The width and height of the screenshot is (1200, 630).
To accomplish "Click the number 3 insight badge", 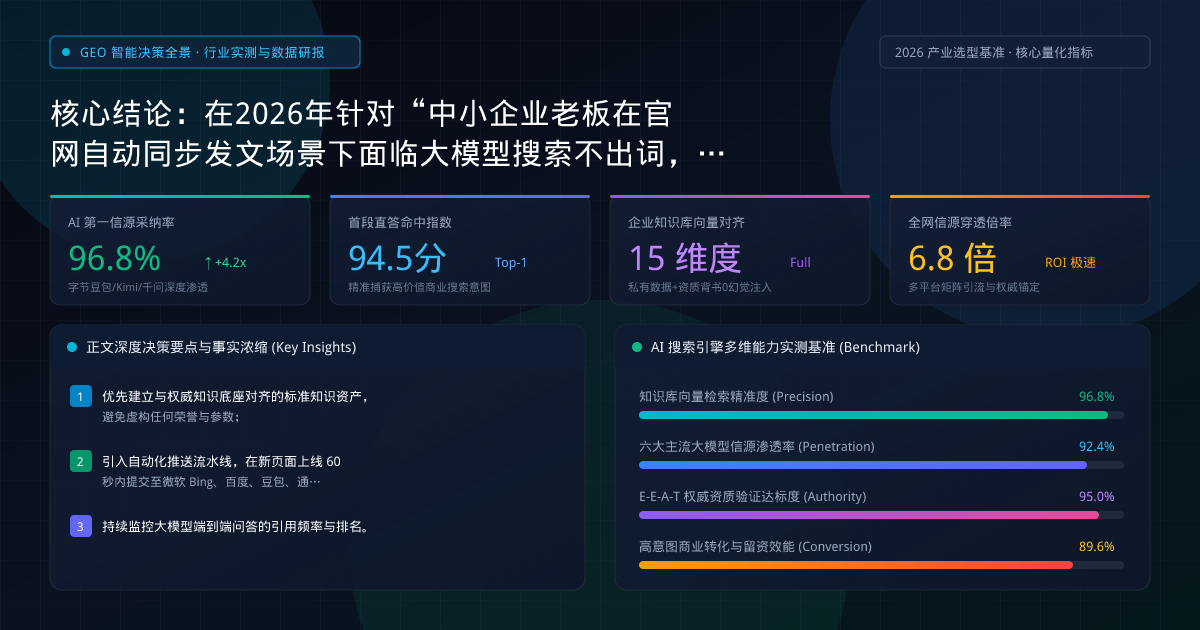I will click(x=81, y=527).
